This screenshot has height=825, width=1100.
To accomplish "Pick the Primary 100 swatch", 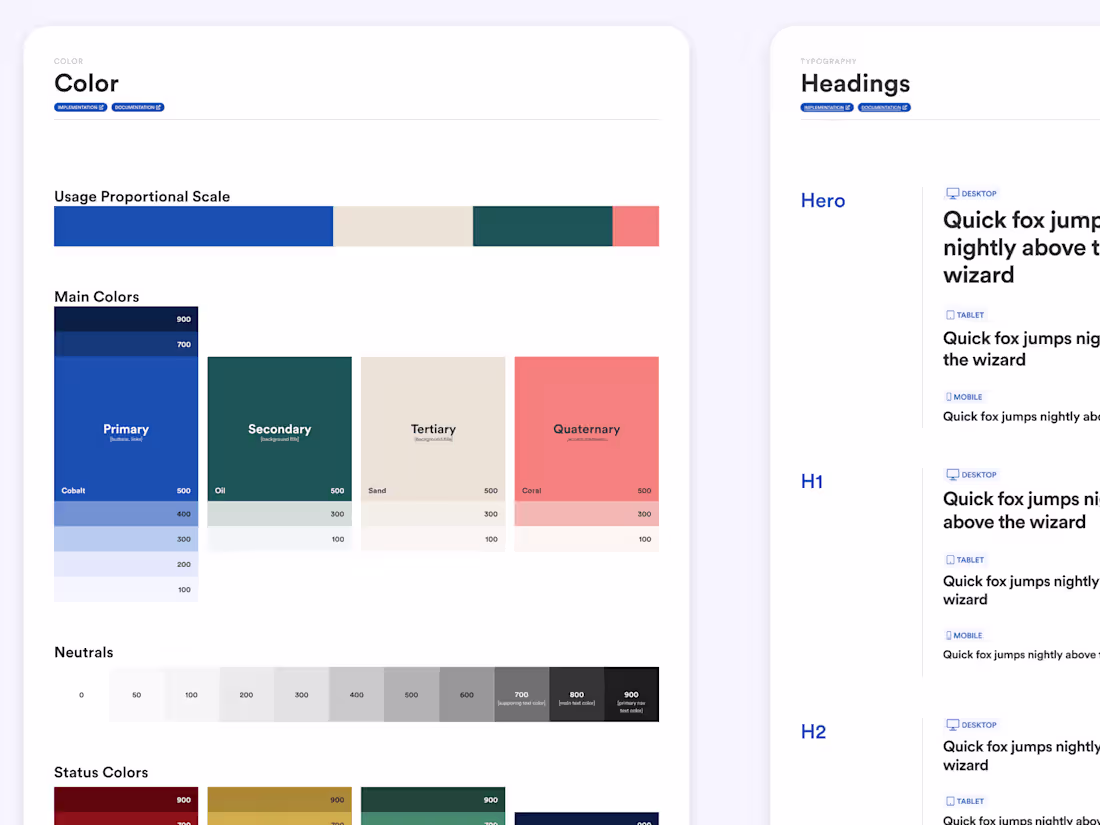I will (x=126, y=589).
